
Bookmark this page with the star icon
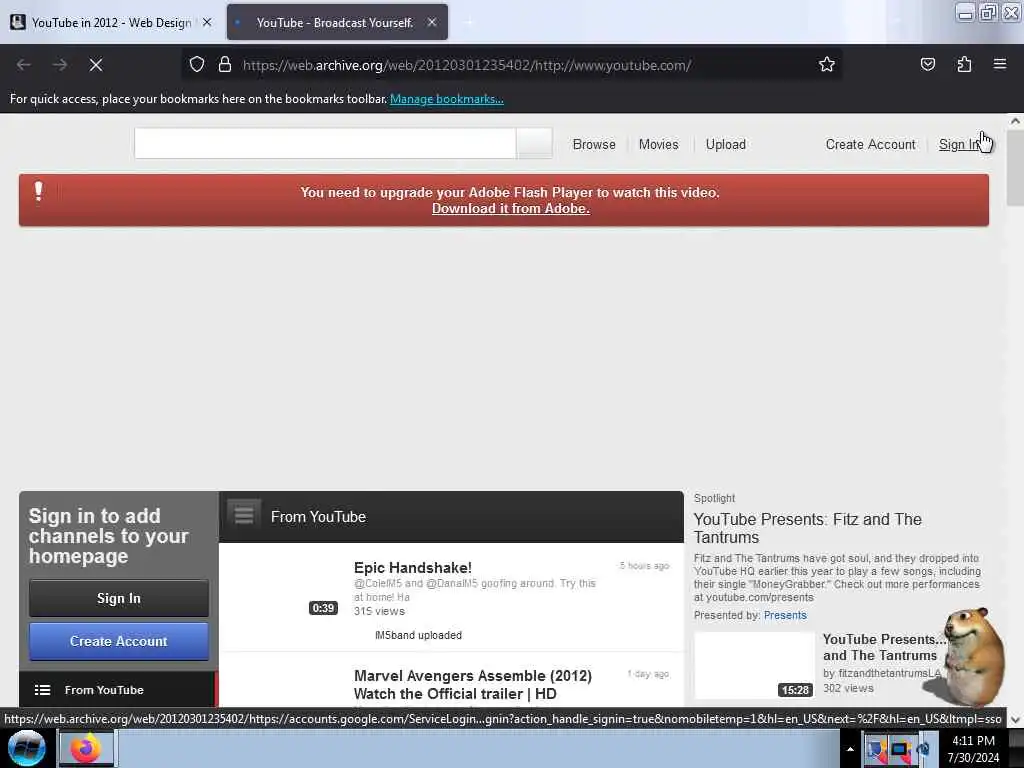(x=827, y=65)
